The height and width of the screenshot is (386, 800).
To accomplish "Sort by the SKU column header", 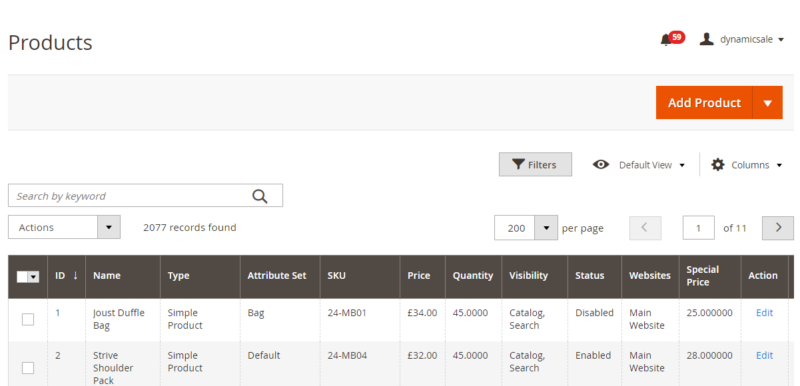I will tap(360, 276).
